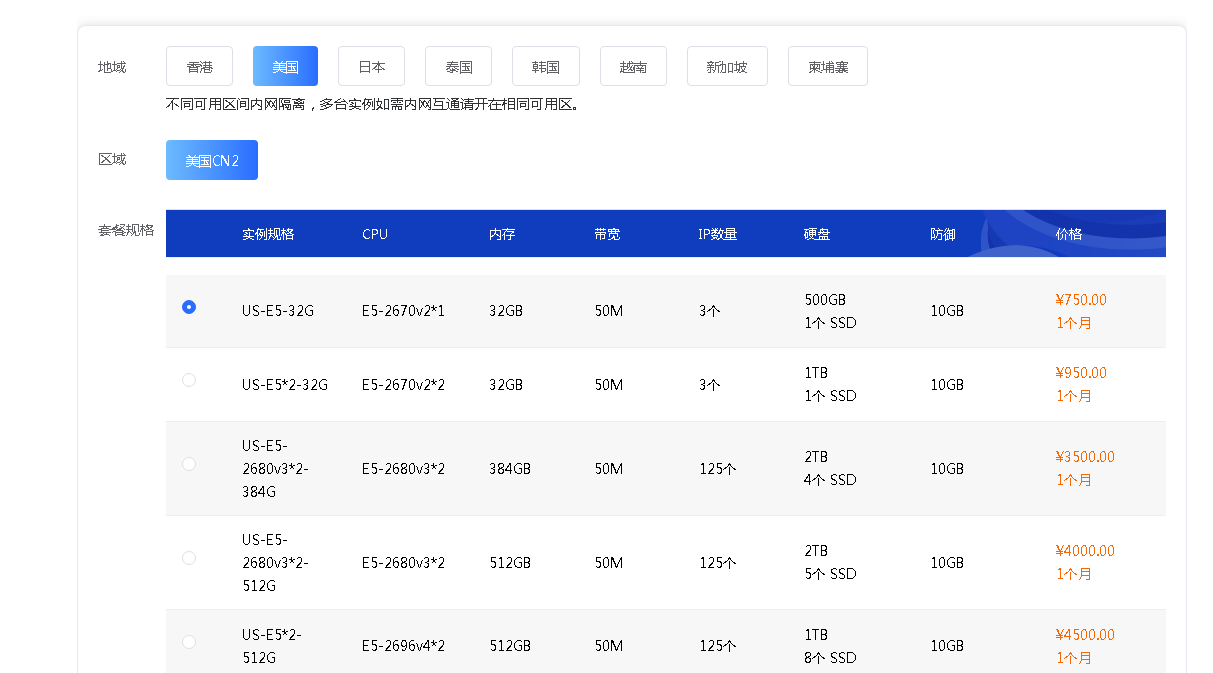
Task: Click the 带宽 table header
Action: click(x=607, y=233)
